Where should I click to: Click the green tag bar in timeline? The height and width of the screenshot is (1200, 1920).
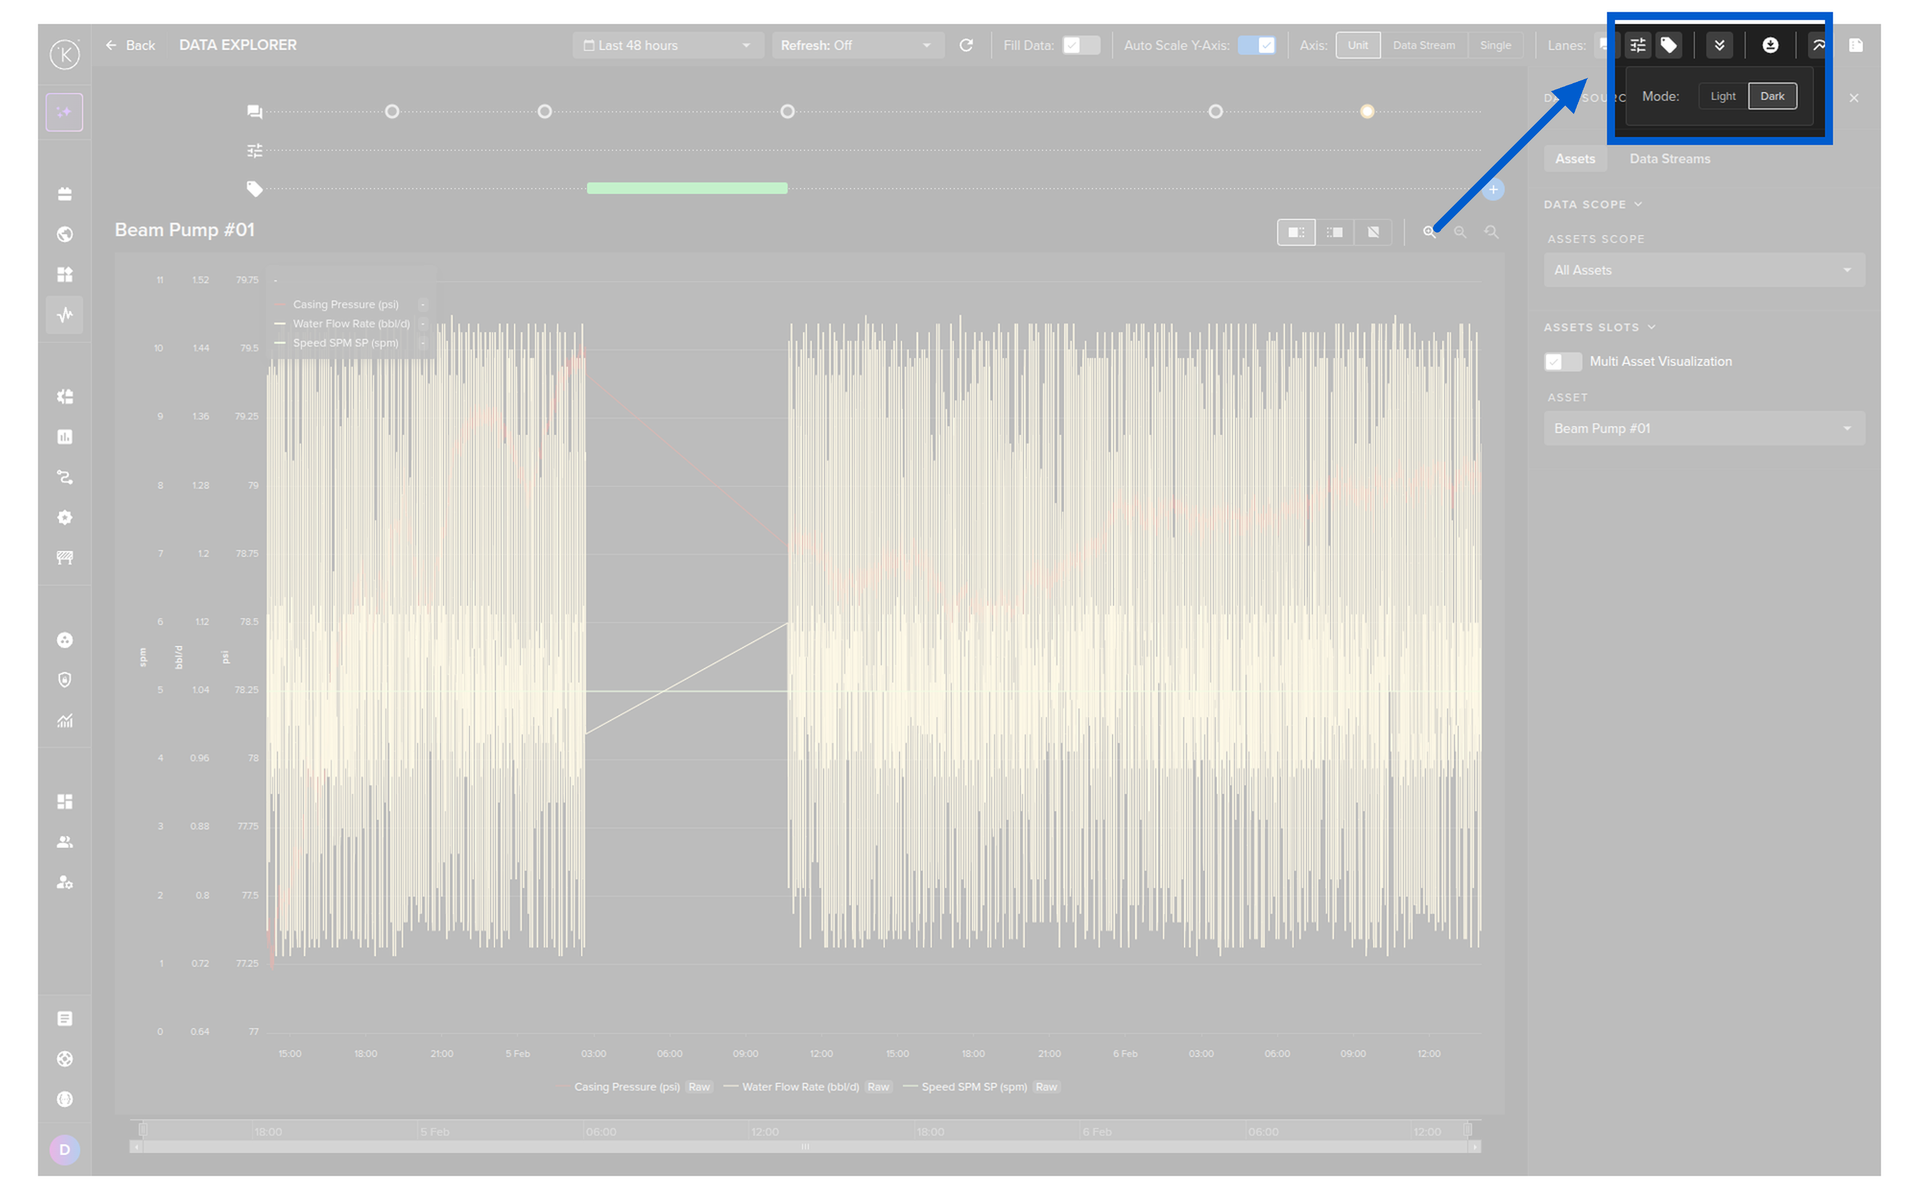coord(687,188)
